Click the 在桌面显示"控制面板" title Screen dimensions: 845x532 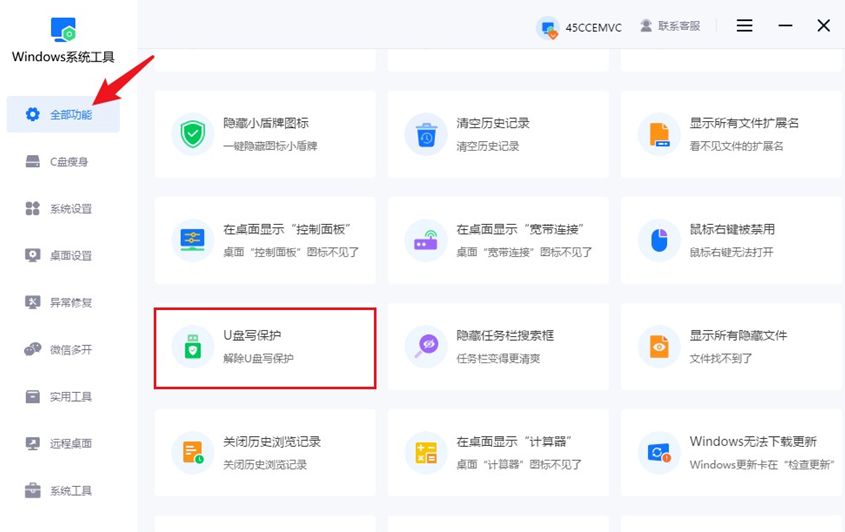(x=287, y=229)
